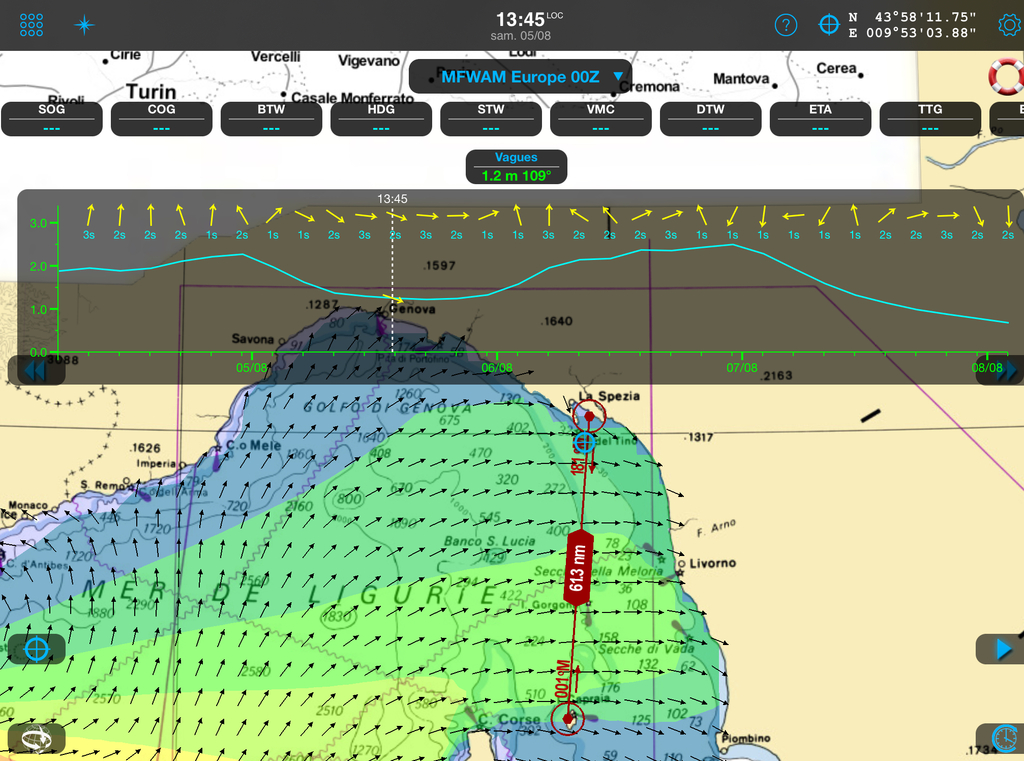Tap the sam. 05/08 date text

[x=520, y=36]
